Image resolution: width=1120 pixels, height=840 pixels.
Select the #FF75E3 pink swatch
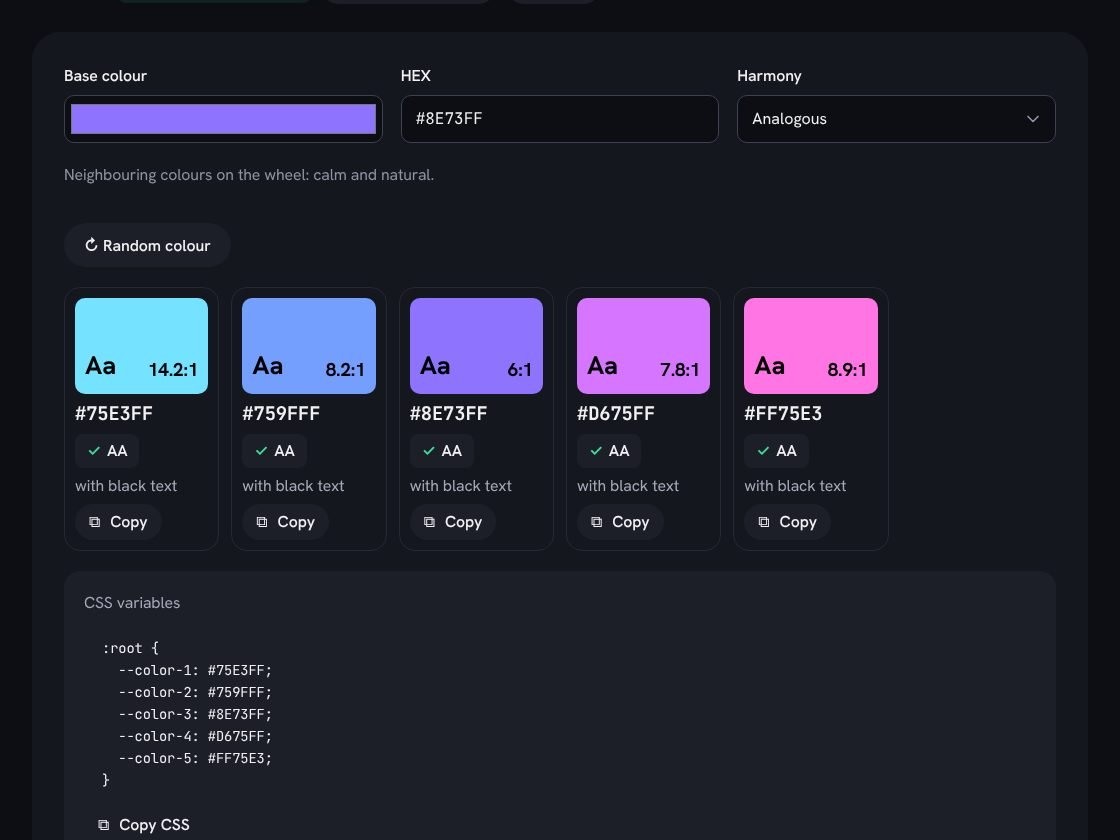click(811, 346)
